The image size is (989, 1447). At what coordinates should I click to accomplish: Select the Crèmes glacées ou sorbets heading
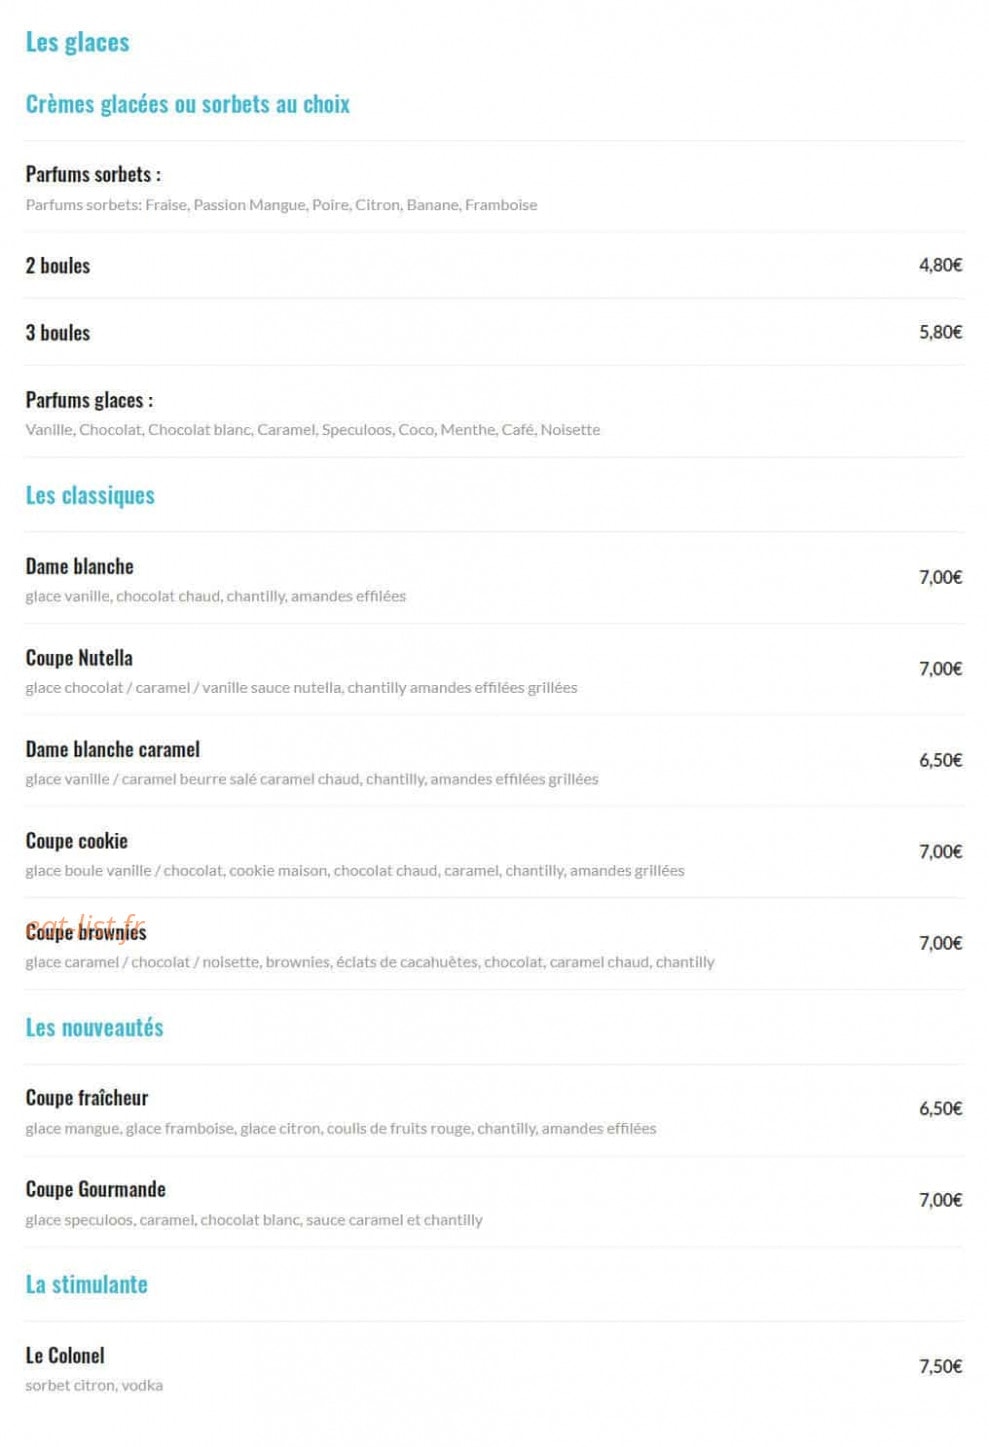coord(187,104)
